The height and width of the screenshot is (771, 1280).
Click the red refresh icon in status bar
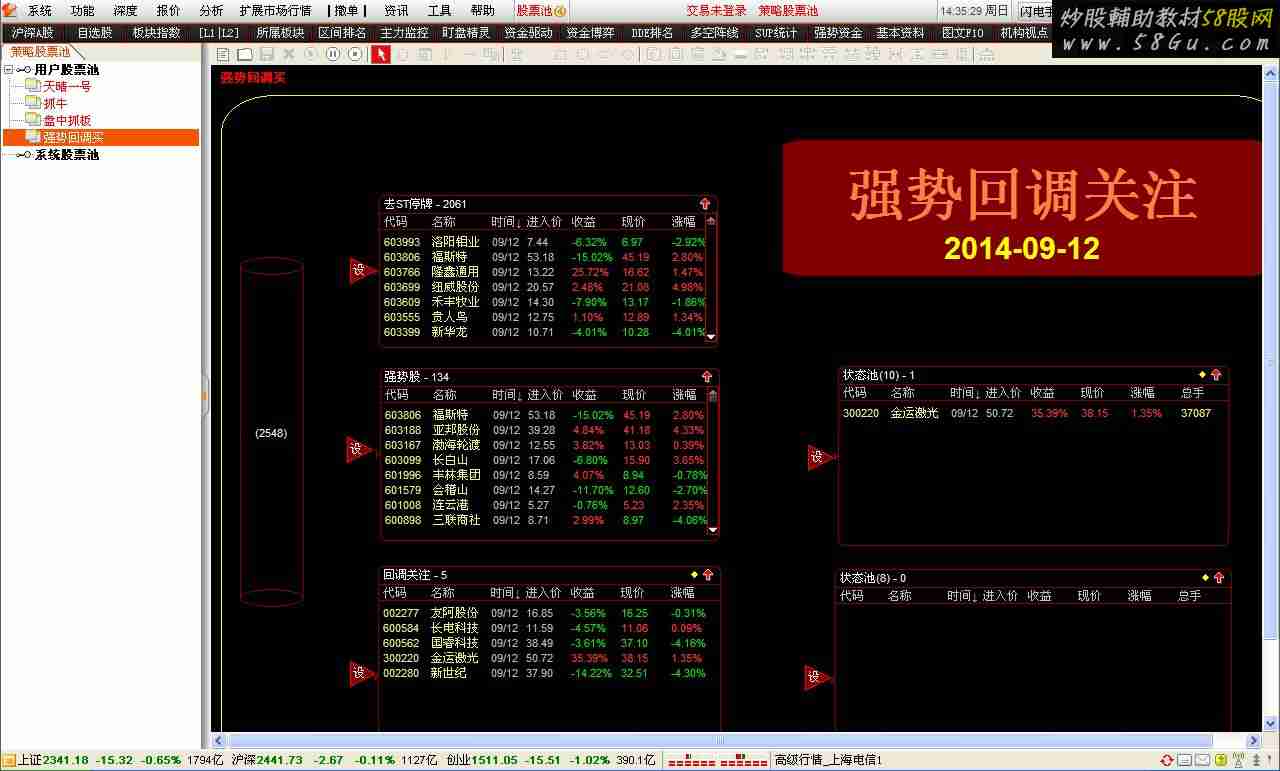[1166, 761]
